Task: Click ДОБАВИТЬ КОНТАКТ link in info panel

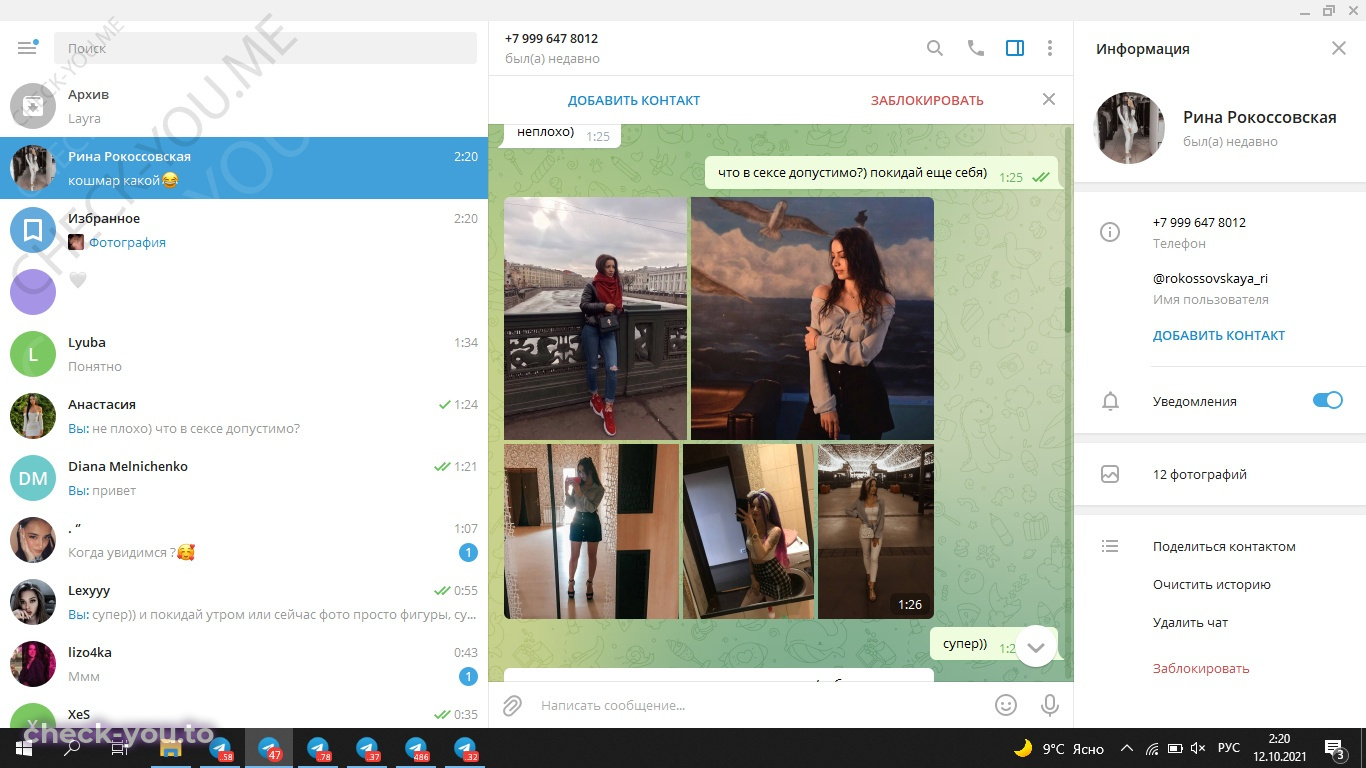Action: [x=1219, y=336]
